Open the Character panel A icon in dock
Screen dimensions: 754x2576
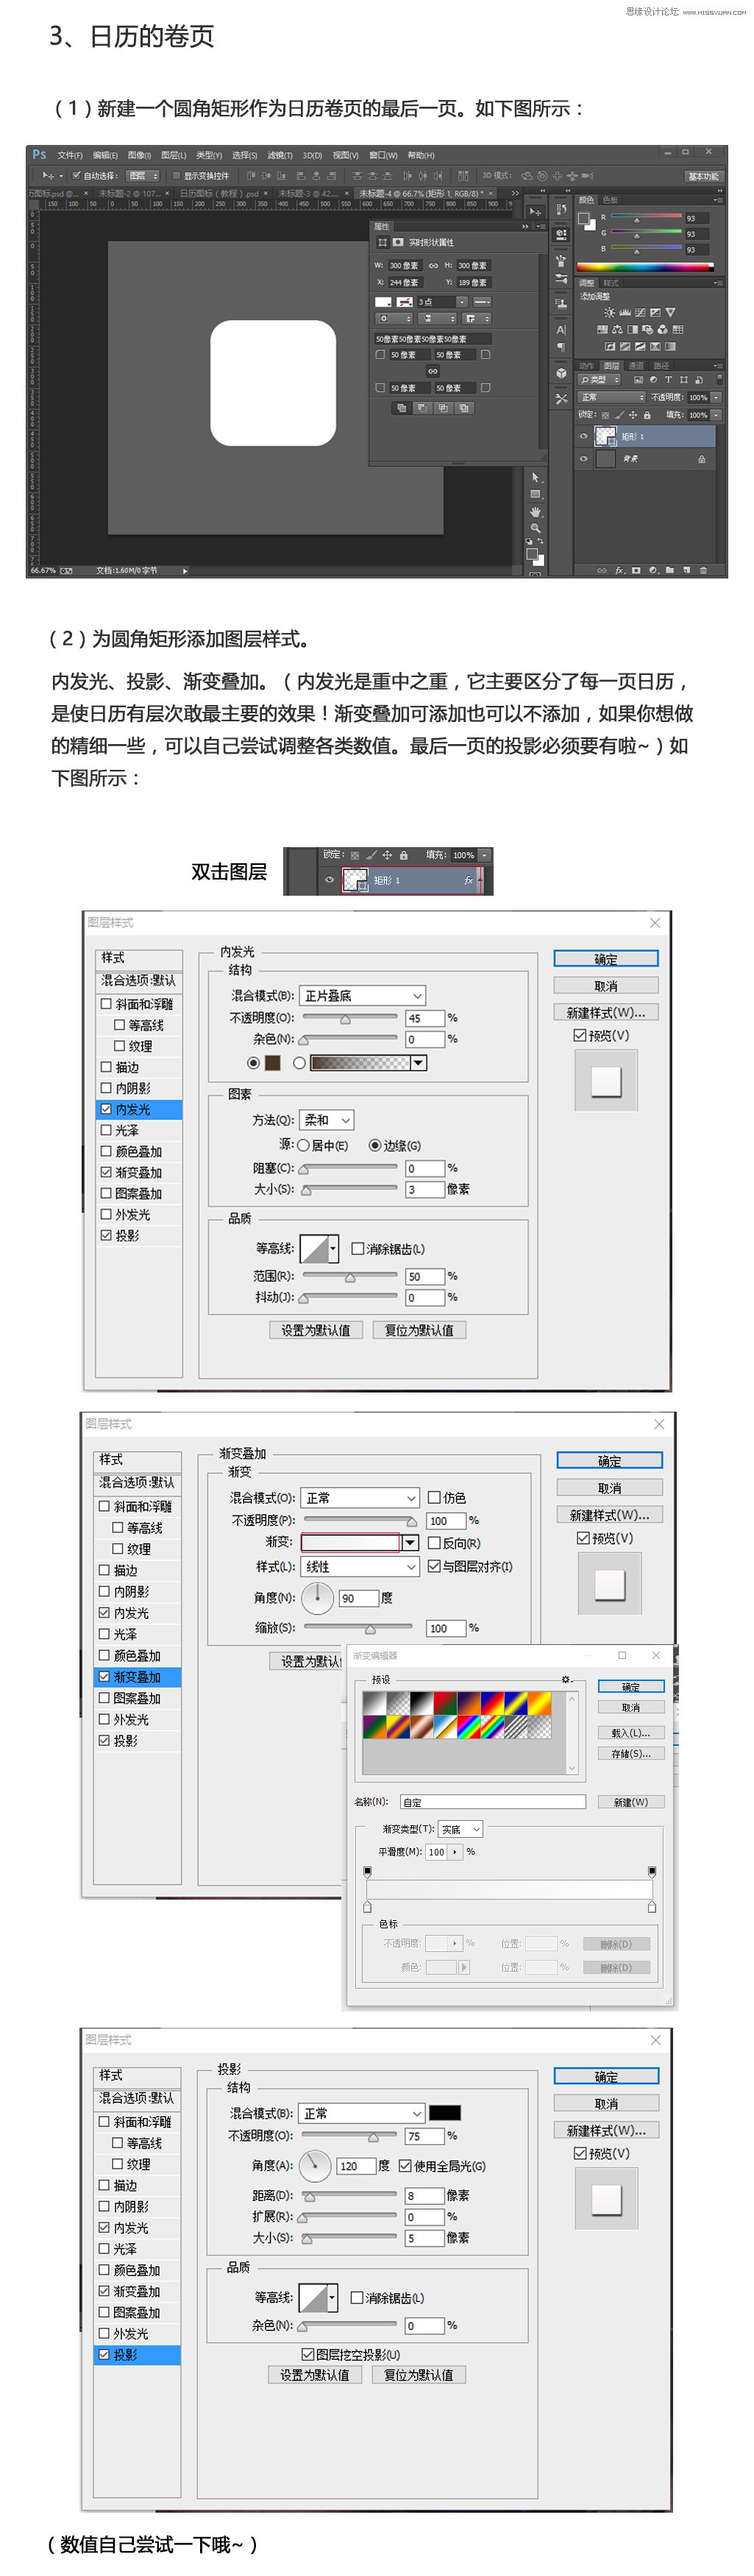[x=561, y=329]
